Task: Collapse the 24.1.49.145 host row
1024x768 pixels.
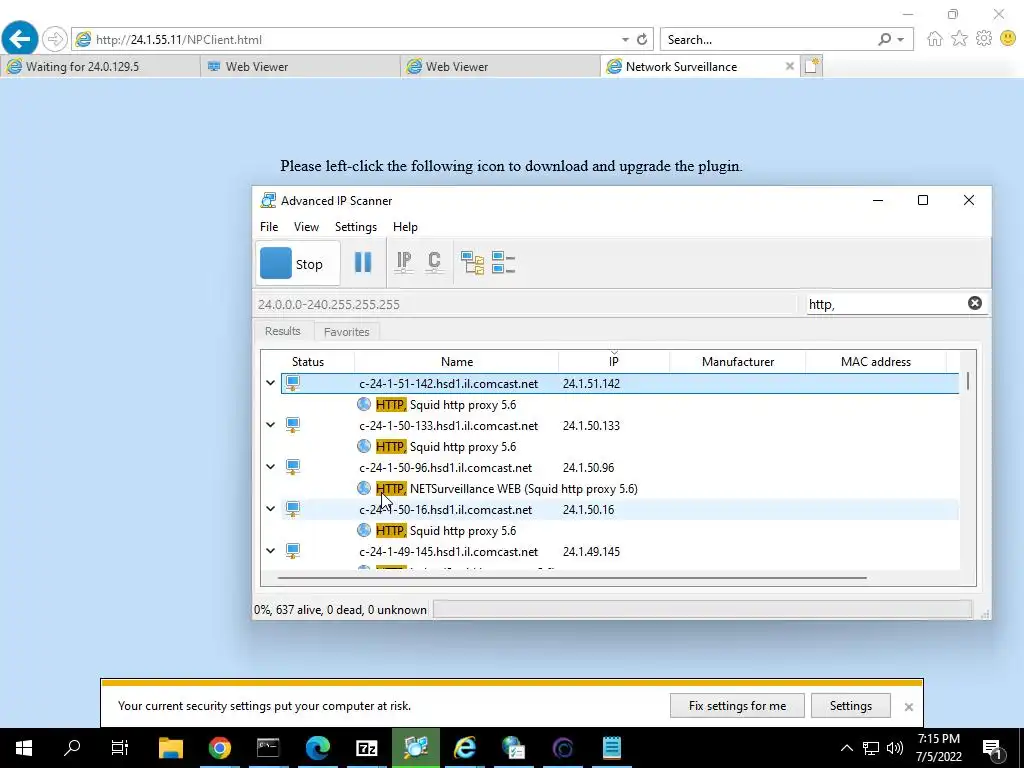Action: point(270,551)
